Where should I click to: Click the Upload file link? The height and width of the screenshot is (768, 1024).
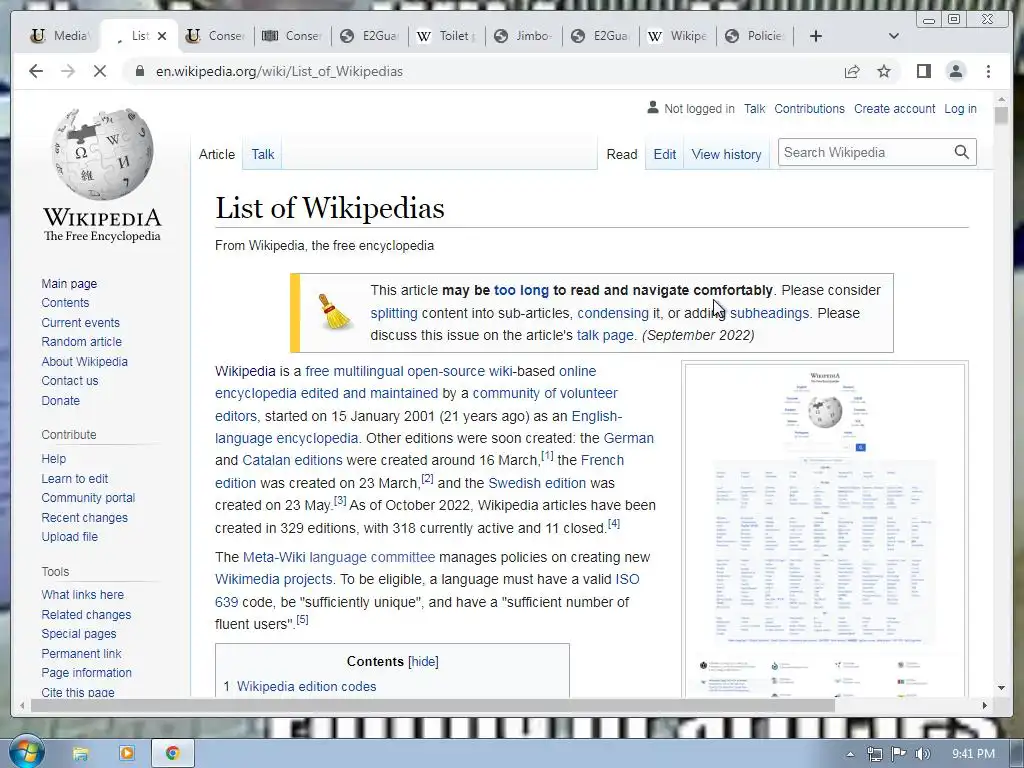point(70,536)
